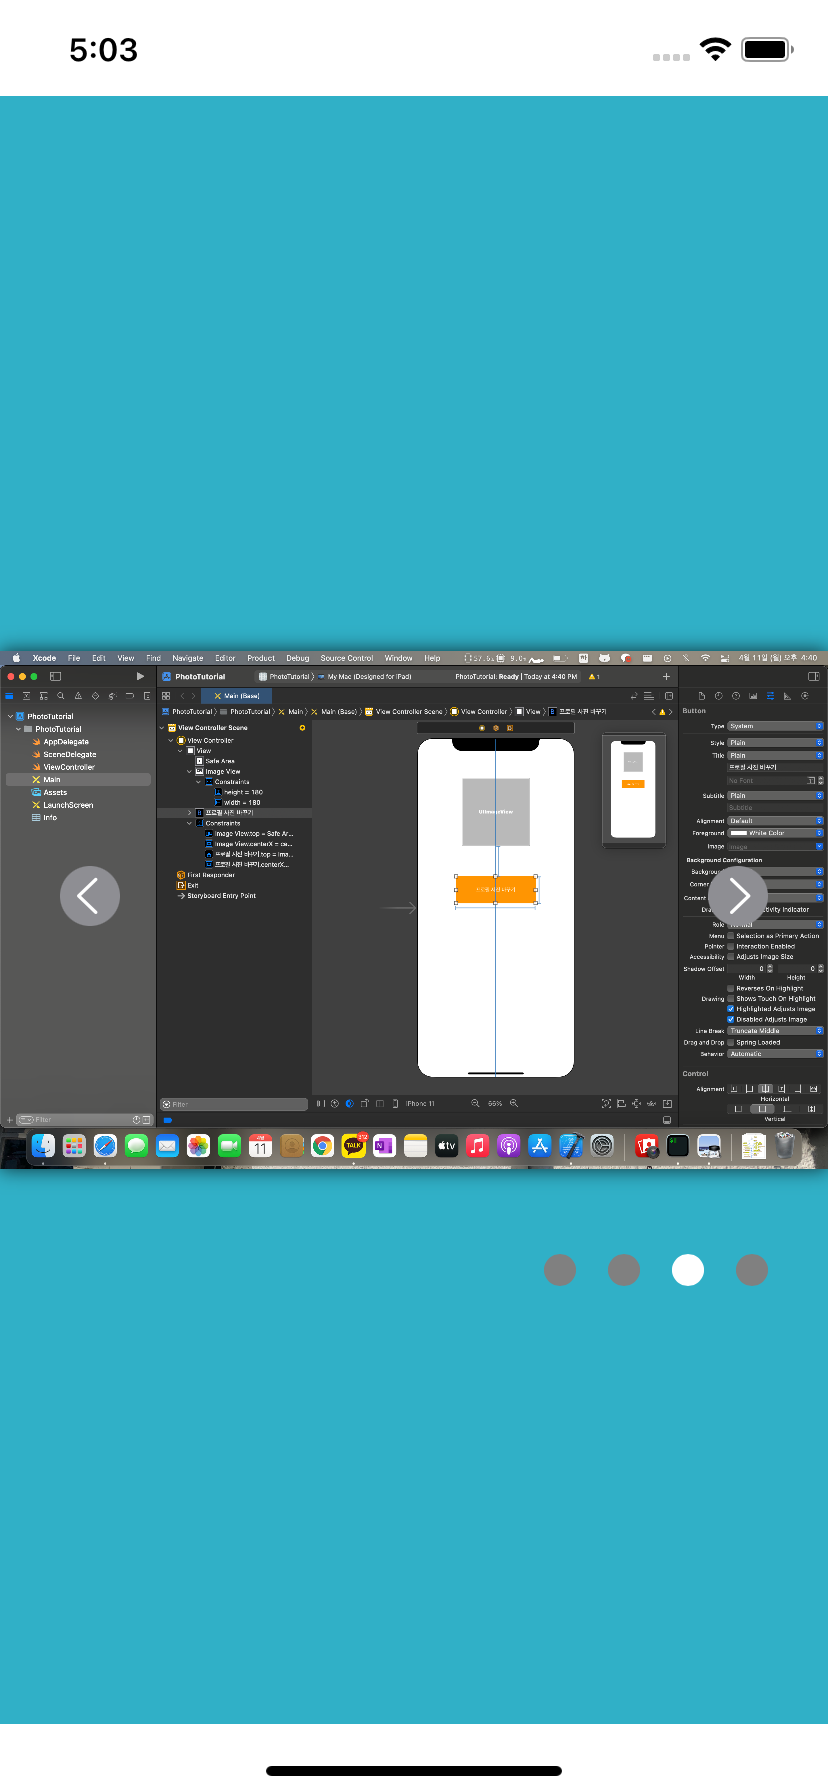Open the Source Control menu

click(x=347, y=658)
